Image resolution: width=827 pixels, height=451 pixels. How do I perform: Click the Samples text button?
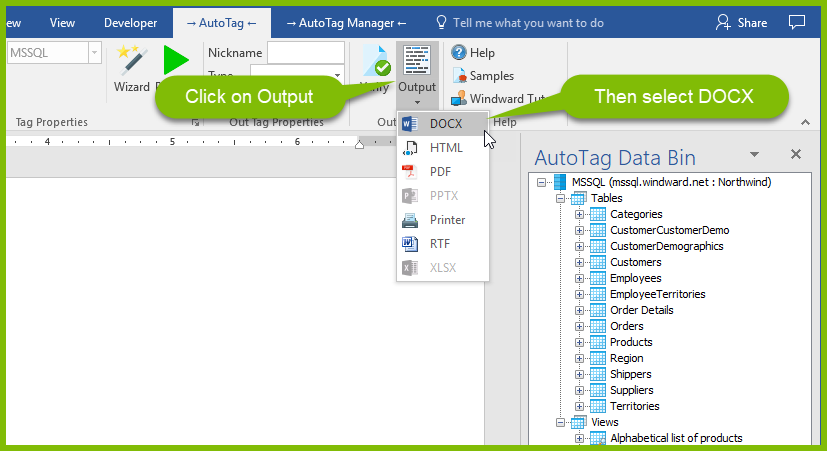click(x=492, y=76)
